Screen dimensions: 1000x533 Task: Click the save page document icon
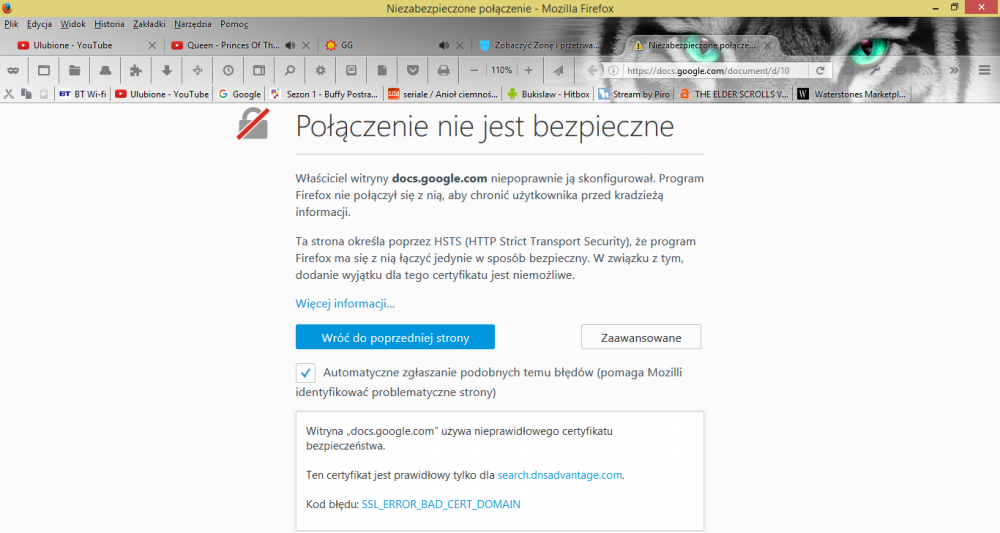[x=382, y=71]
